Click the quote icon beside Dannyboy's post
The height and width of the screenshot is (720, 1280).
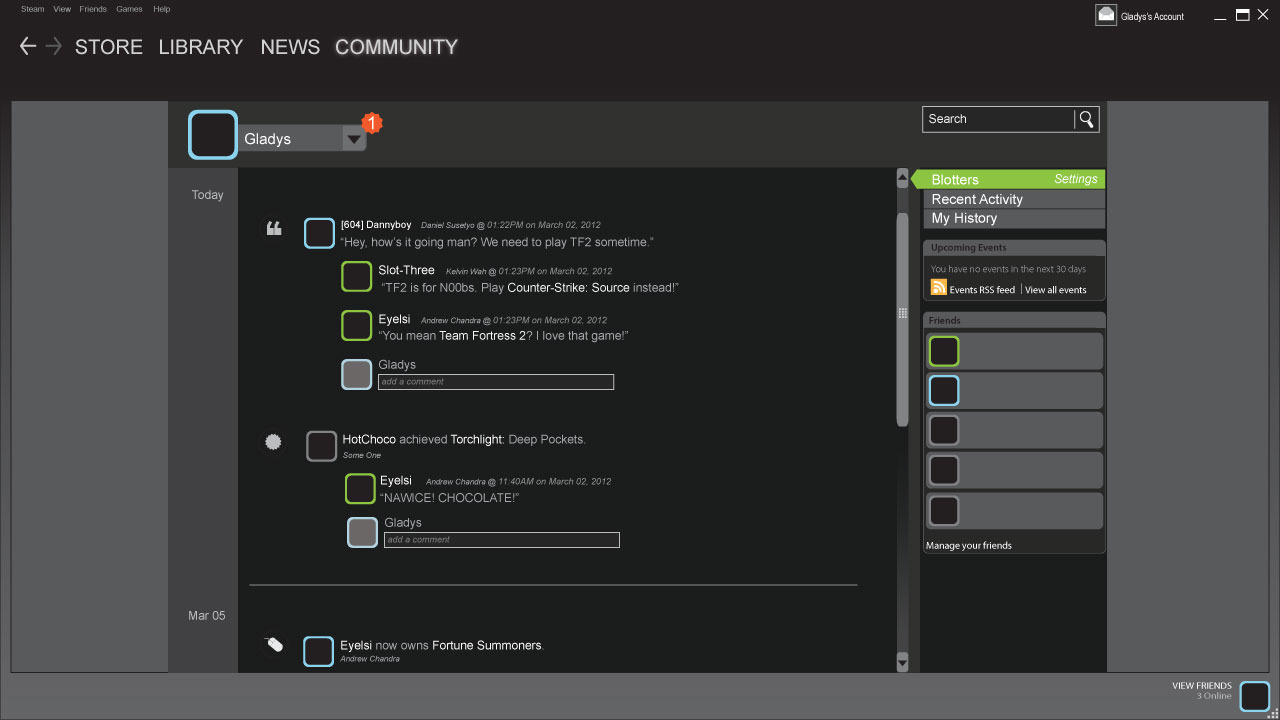[x=273, y=229]
